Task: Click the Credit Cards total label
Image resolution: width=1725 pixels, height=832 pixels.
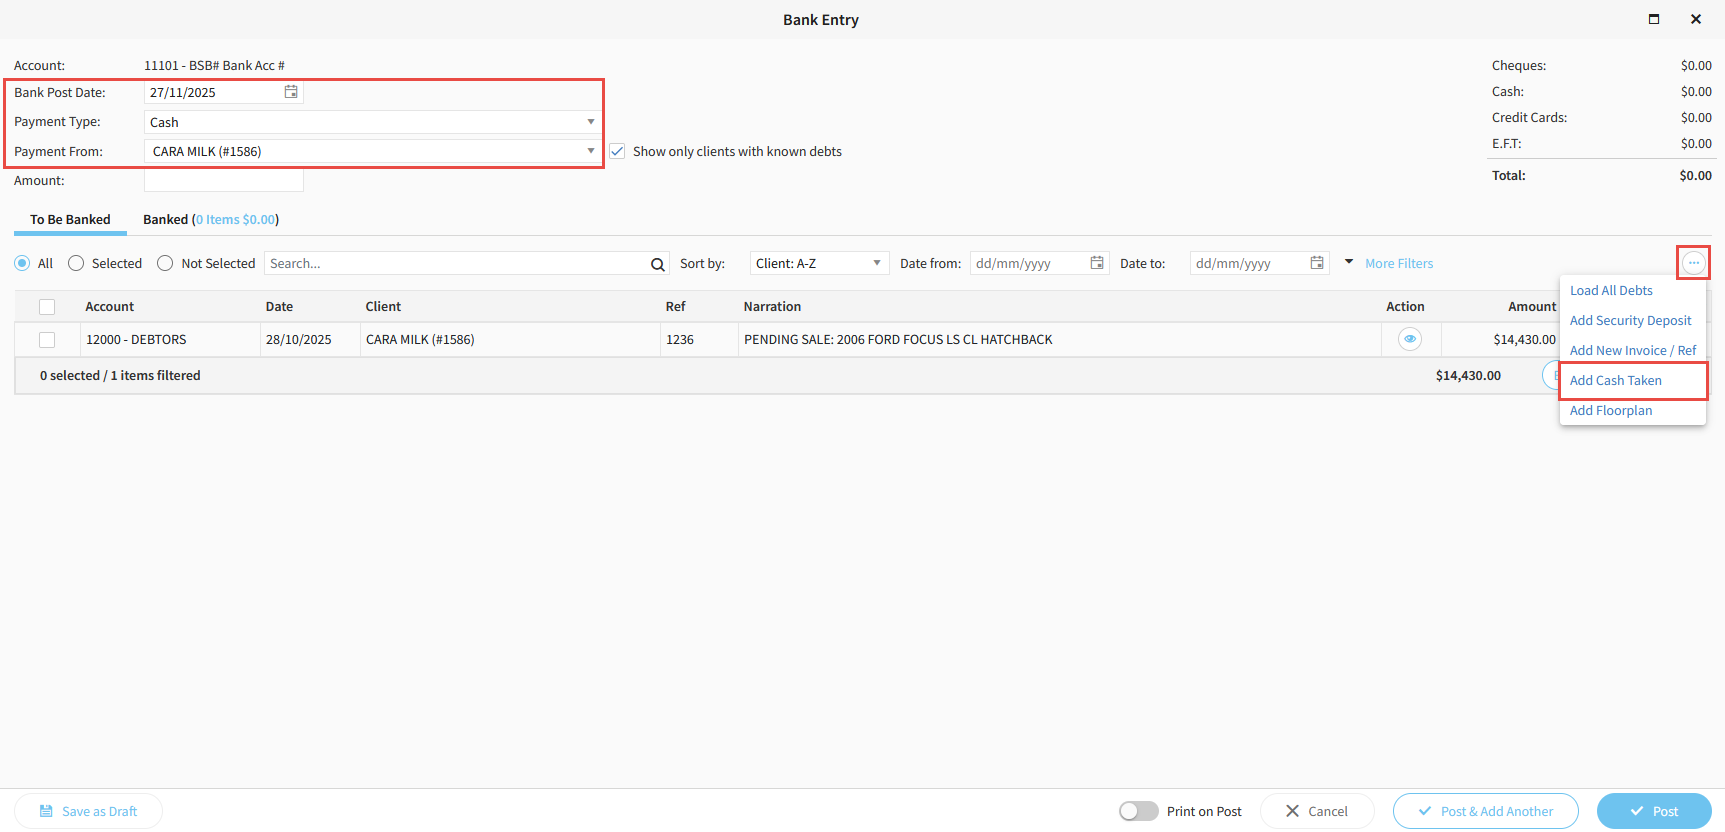Action: point(1530,118)
